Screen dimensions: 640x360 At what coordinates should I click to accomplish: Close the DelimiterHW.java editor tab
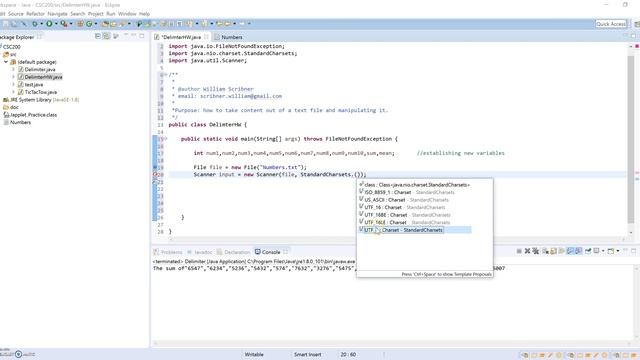[x=206, y=37]
